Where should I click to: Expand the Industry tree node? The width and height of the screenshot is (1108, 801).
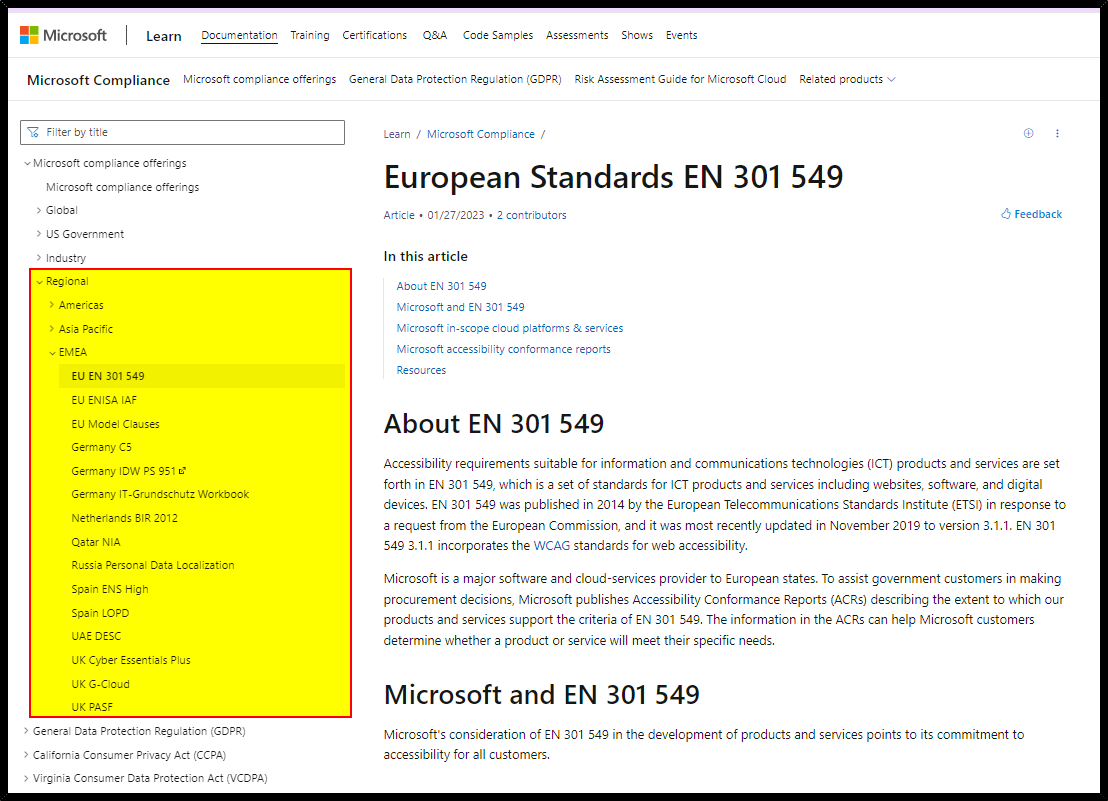pos(61,258)
